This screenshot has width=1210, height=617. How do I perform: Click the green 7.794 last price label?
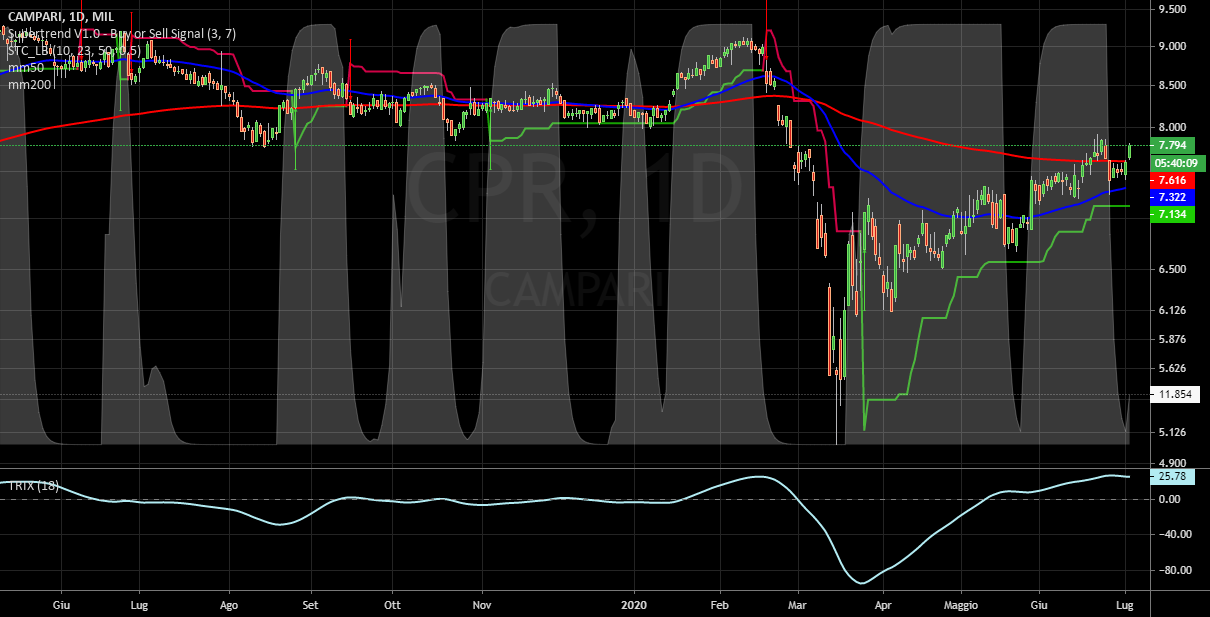click(1172, 145)
